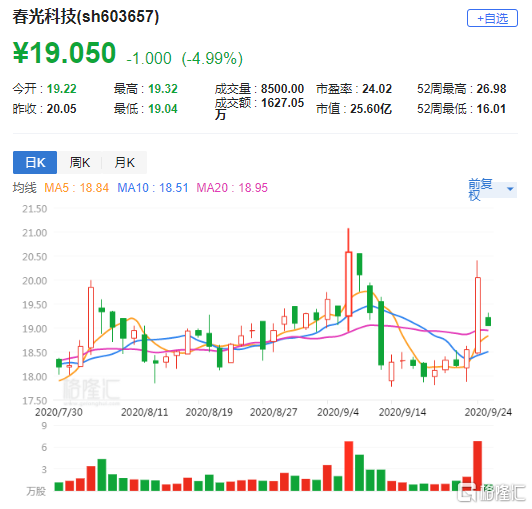Click the MA5 : 18.84 indicator label

pyautogui.click(x=77, y=188)
